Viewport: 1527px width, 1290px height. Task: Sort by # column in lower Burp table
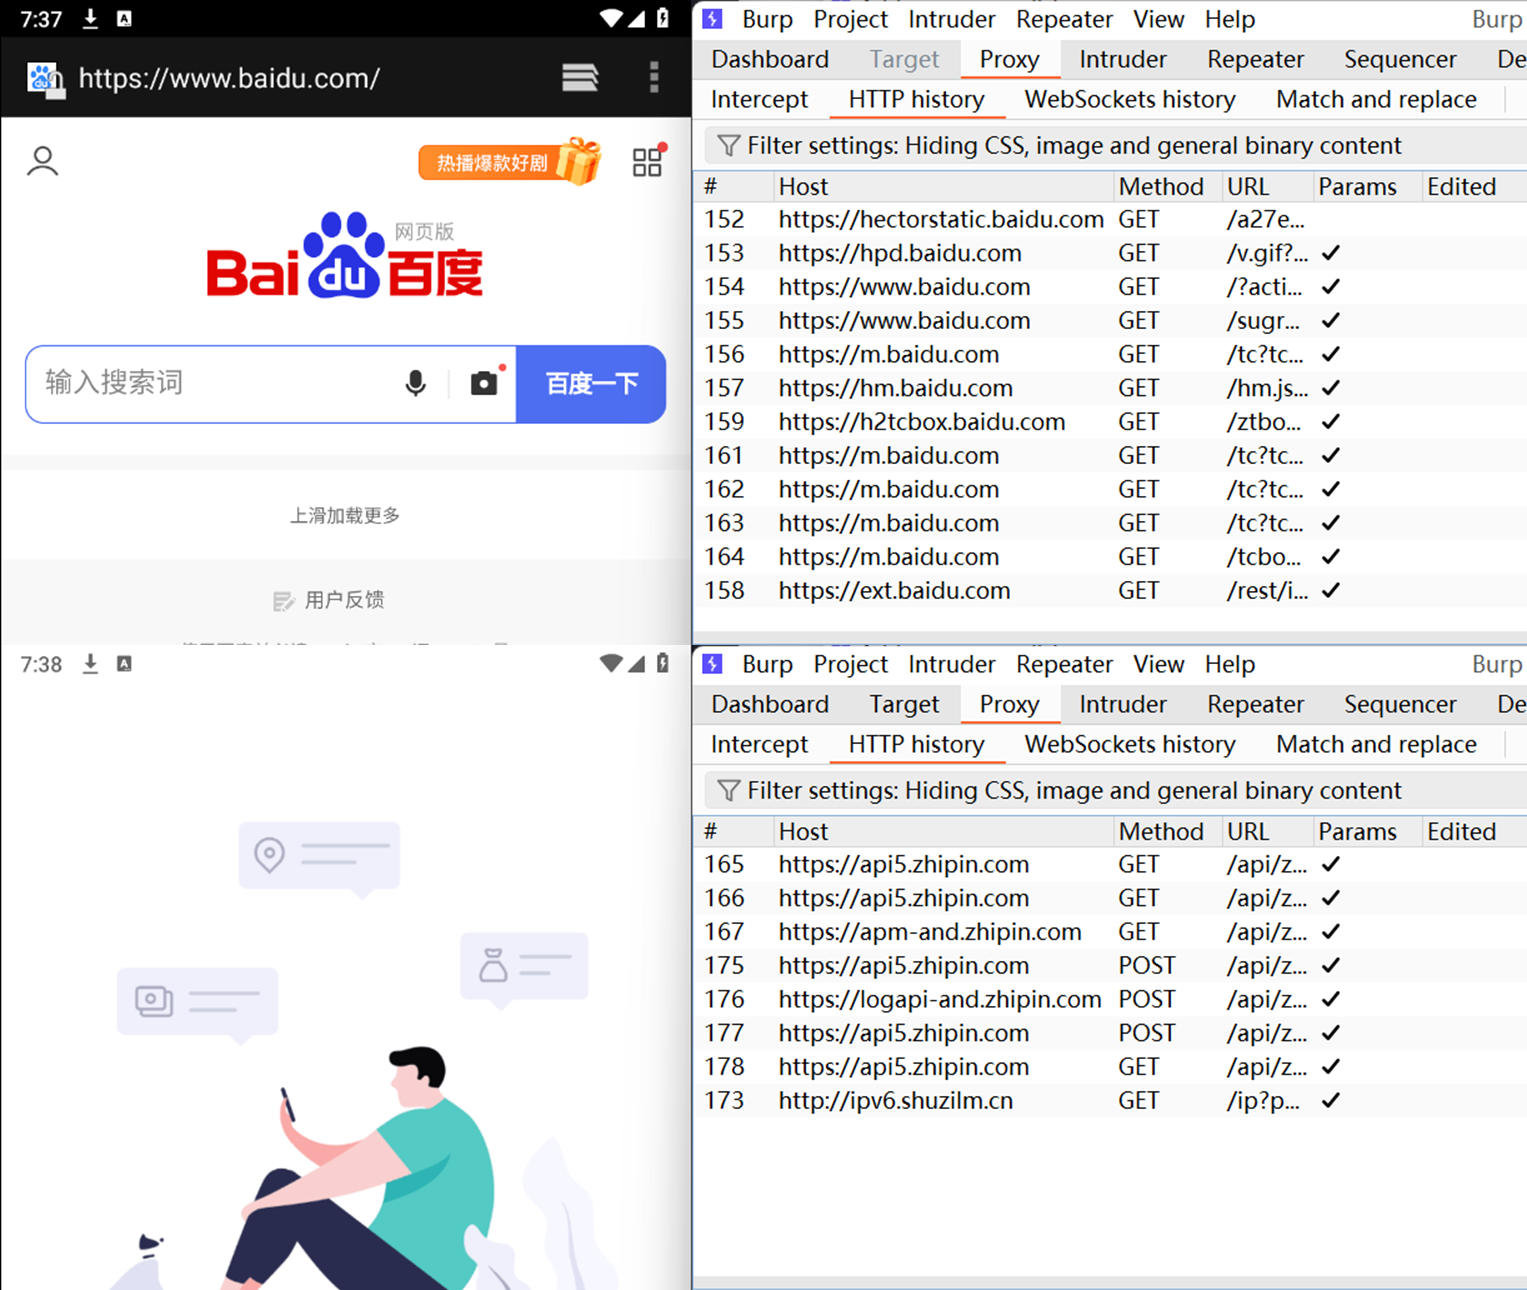(x=735, y=832)
